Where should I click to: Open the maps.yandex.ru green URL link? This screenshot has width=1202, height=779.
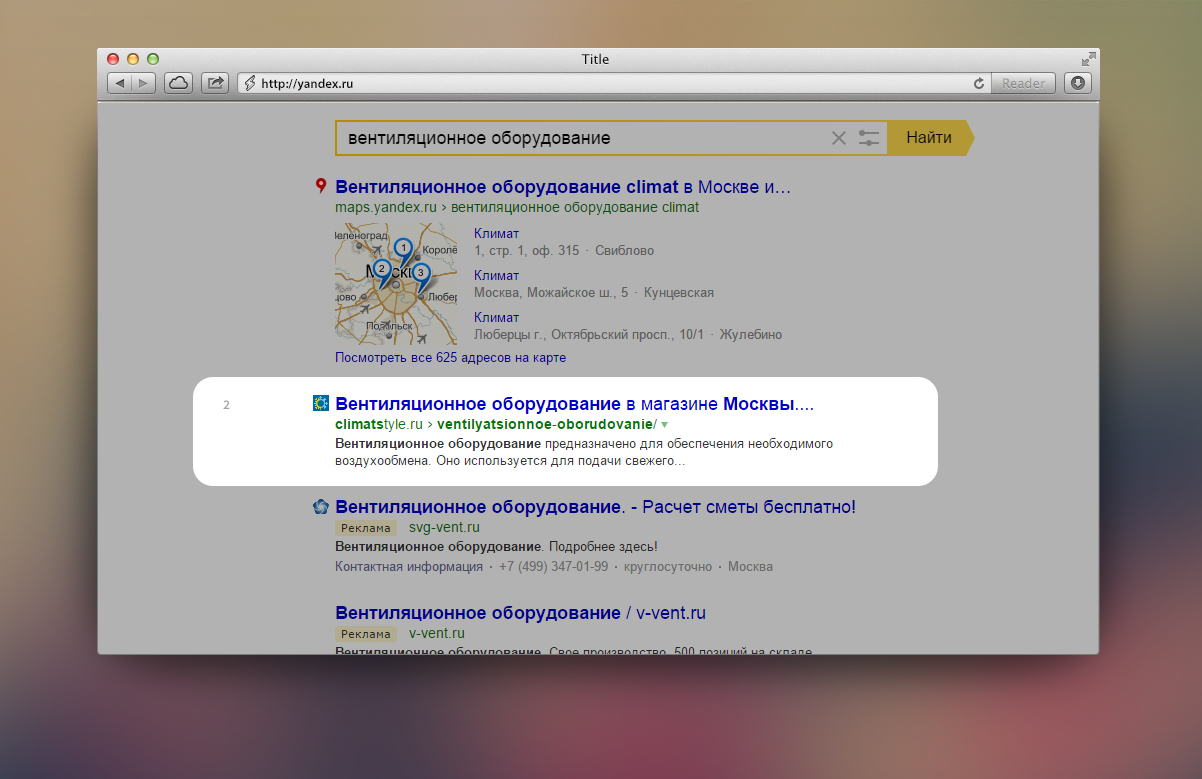pos(385,207)
